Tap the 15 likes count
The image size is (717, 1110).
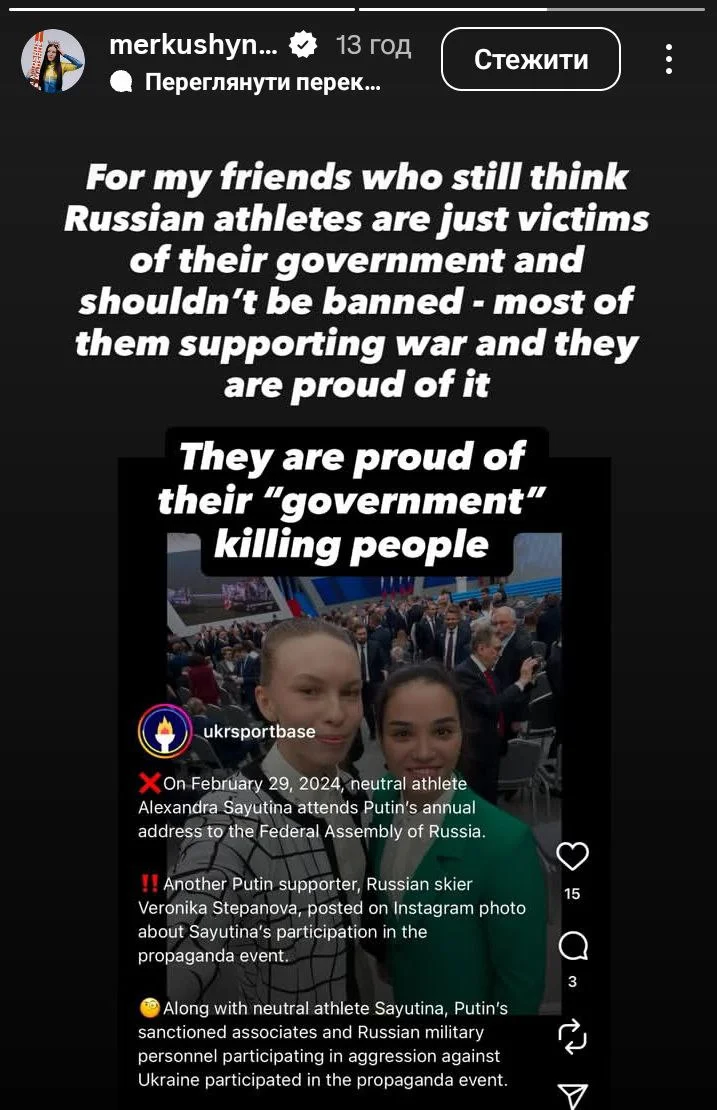(572, 894)
